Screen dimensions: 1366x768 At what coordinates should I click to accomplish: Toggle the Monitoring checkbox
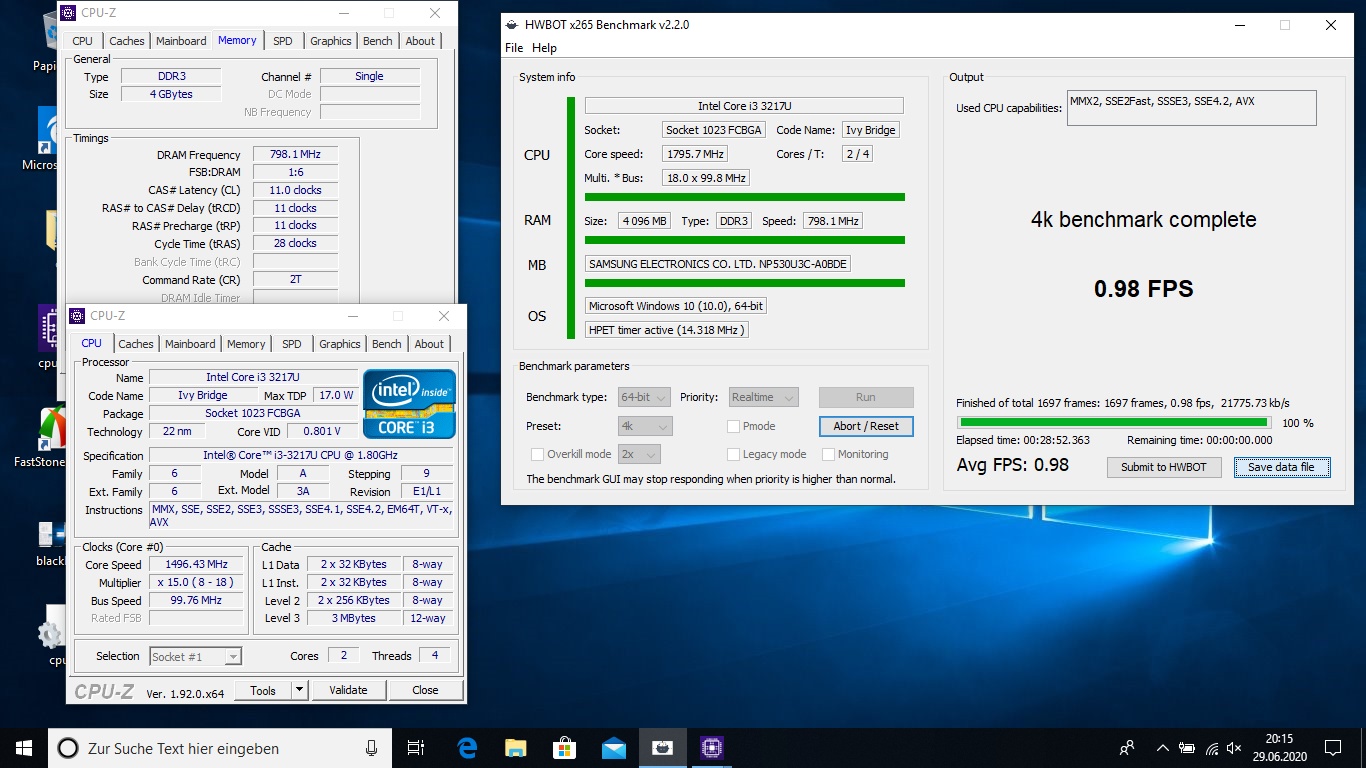[x=828, y=454]
